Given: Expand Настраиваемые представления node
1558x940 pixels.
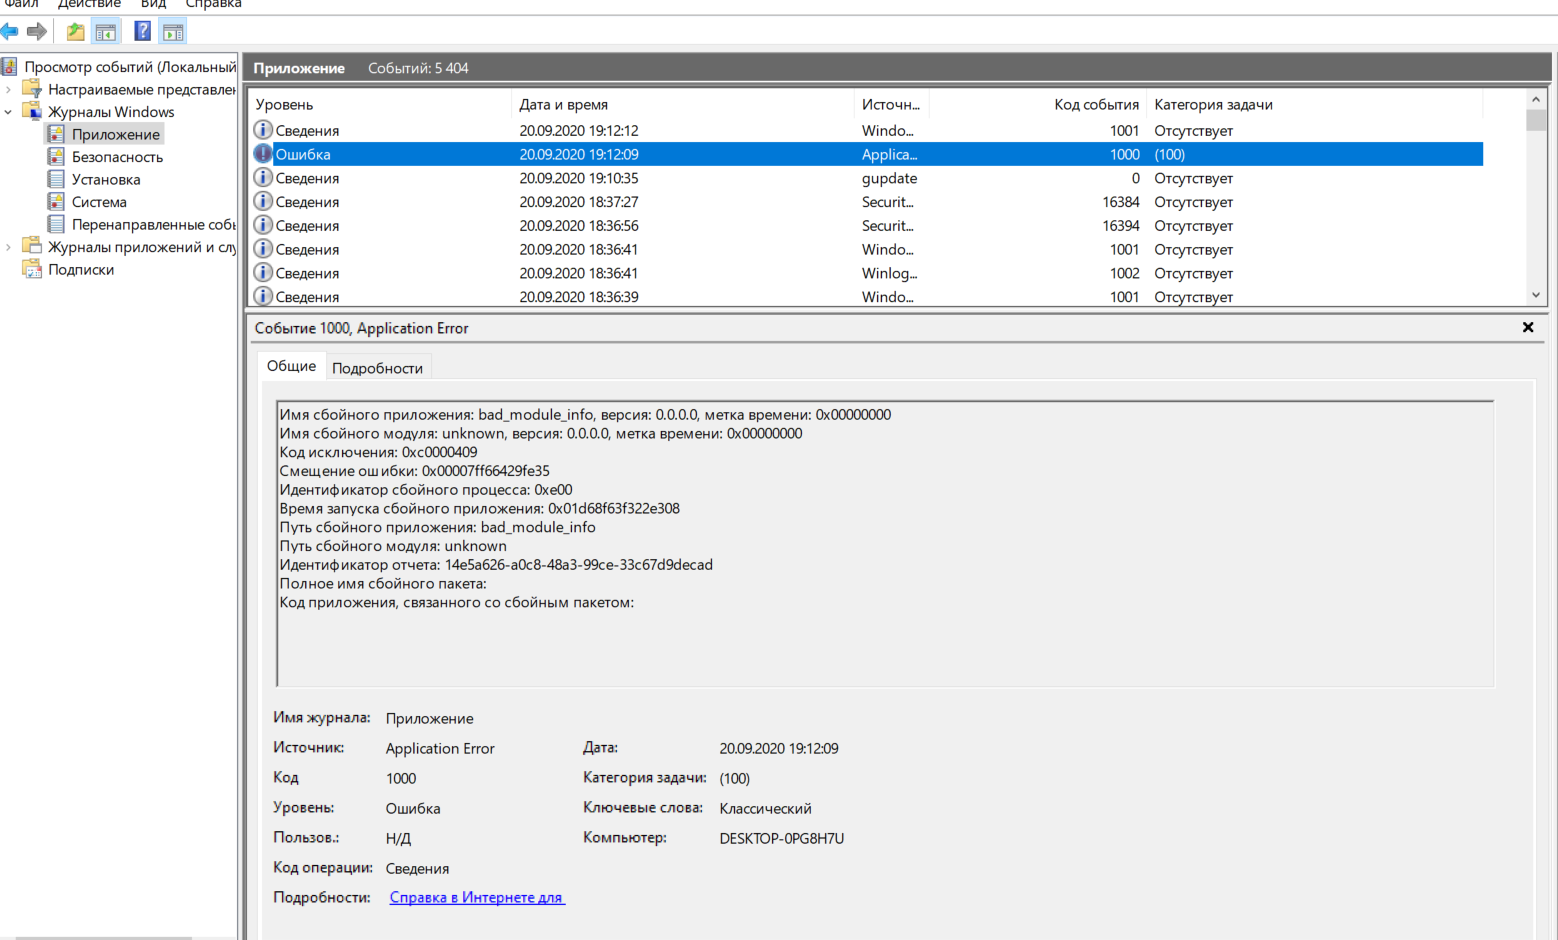Looking at the screenshot, I should coord(9,89).
